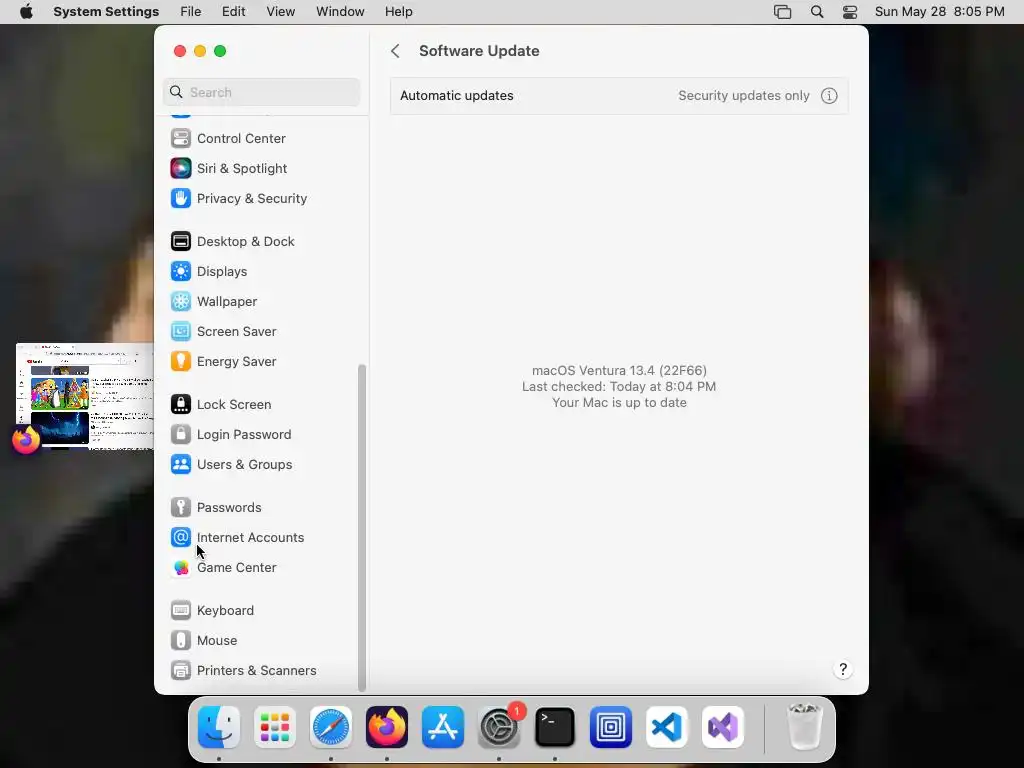The width and height of the screenshot is (1024, 768).
Task: Open Launchpad in the Dock
Action: pos(275,727)
